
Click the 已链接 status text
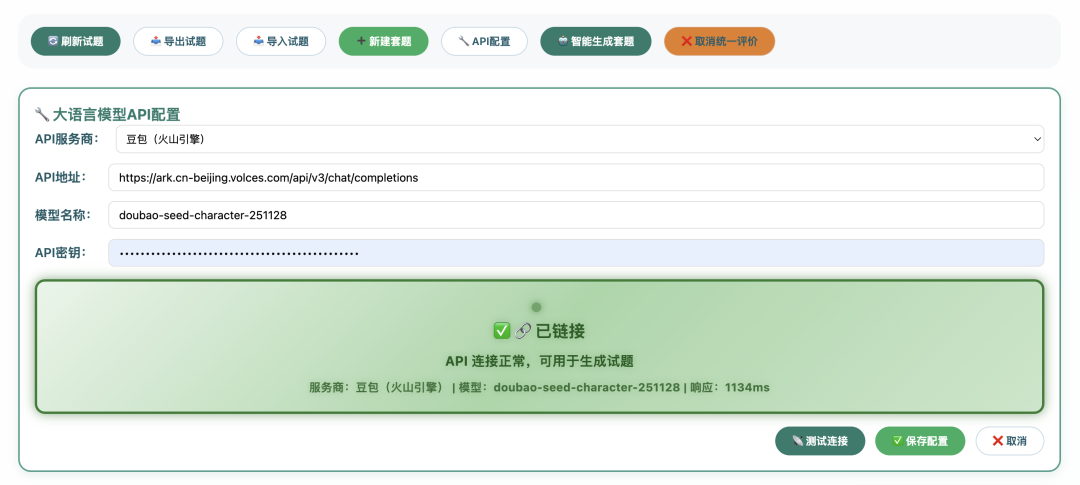pyautogui.click(x=560, y=331)
